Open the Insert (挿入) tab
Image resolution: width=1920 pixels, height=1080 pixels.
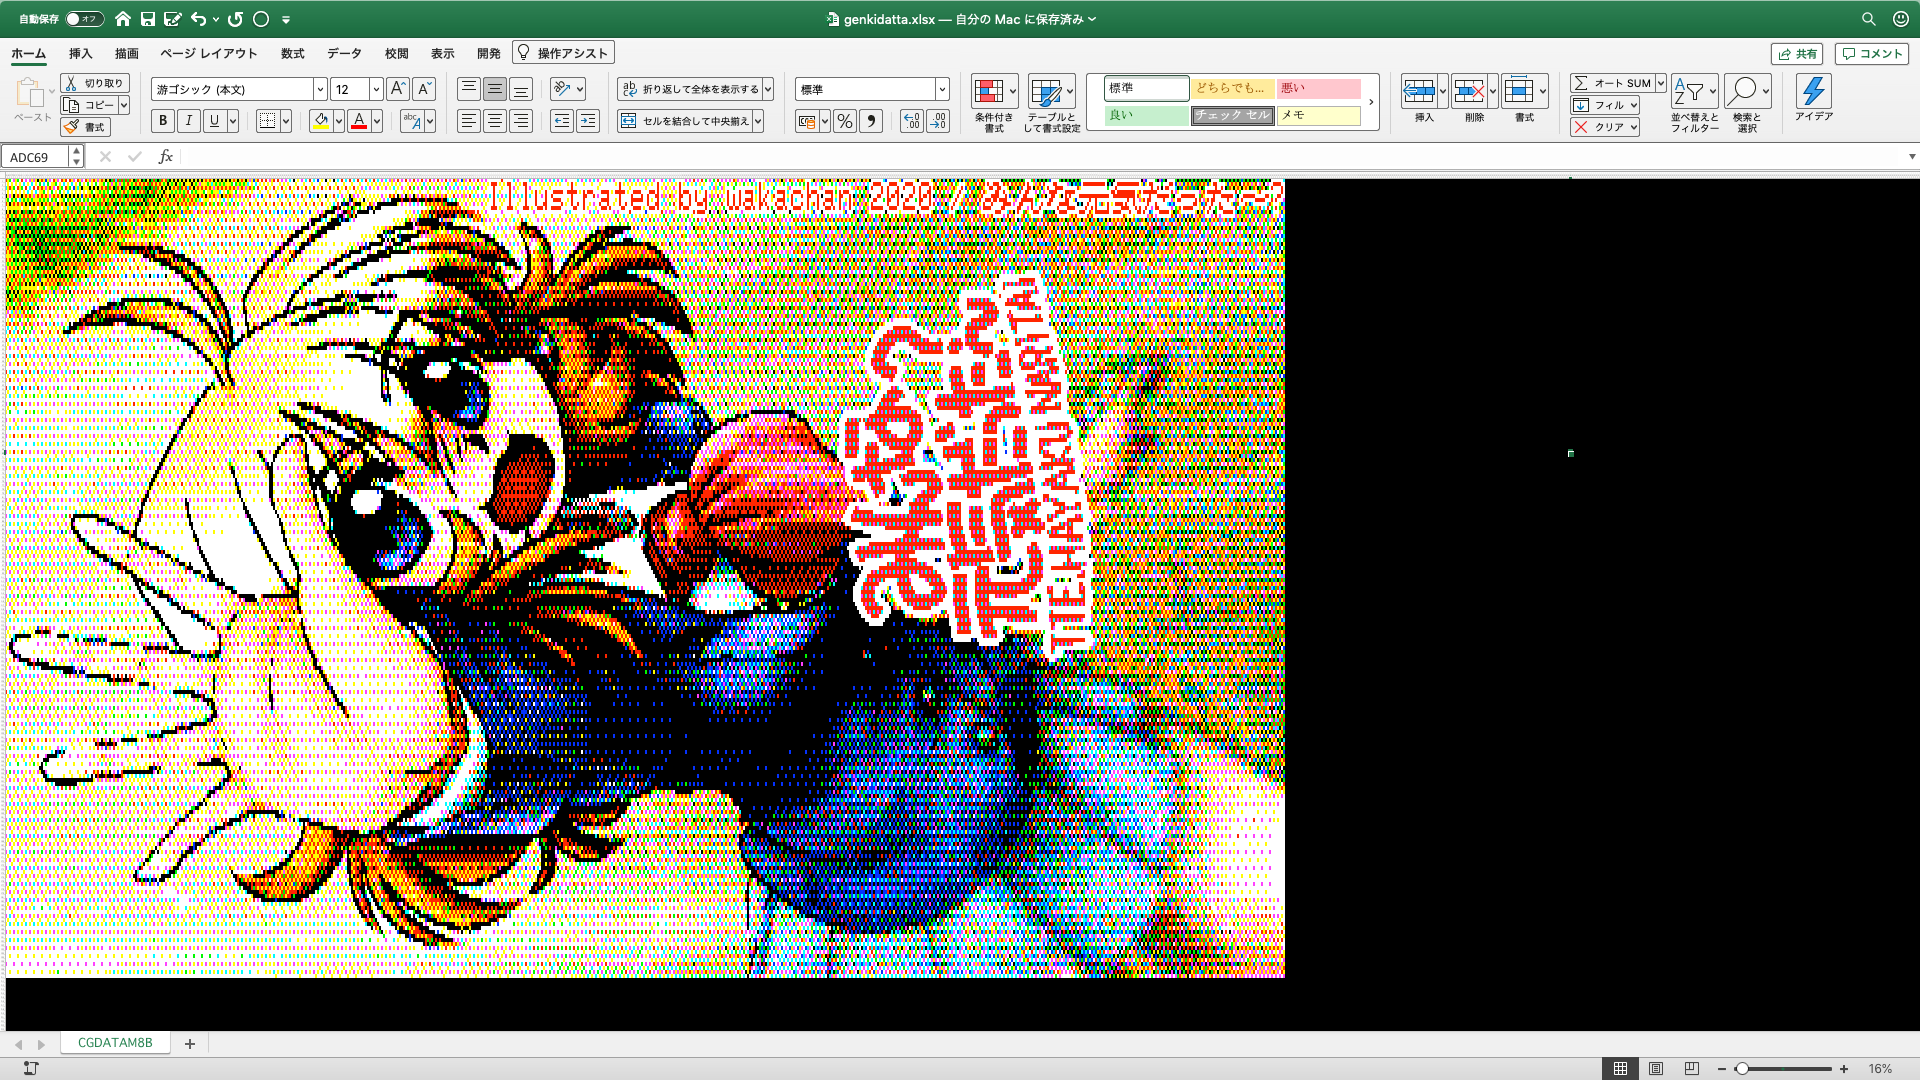[80, 53]
